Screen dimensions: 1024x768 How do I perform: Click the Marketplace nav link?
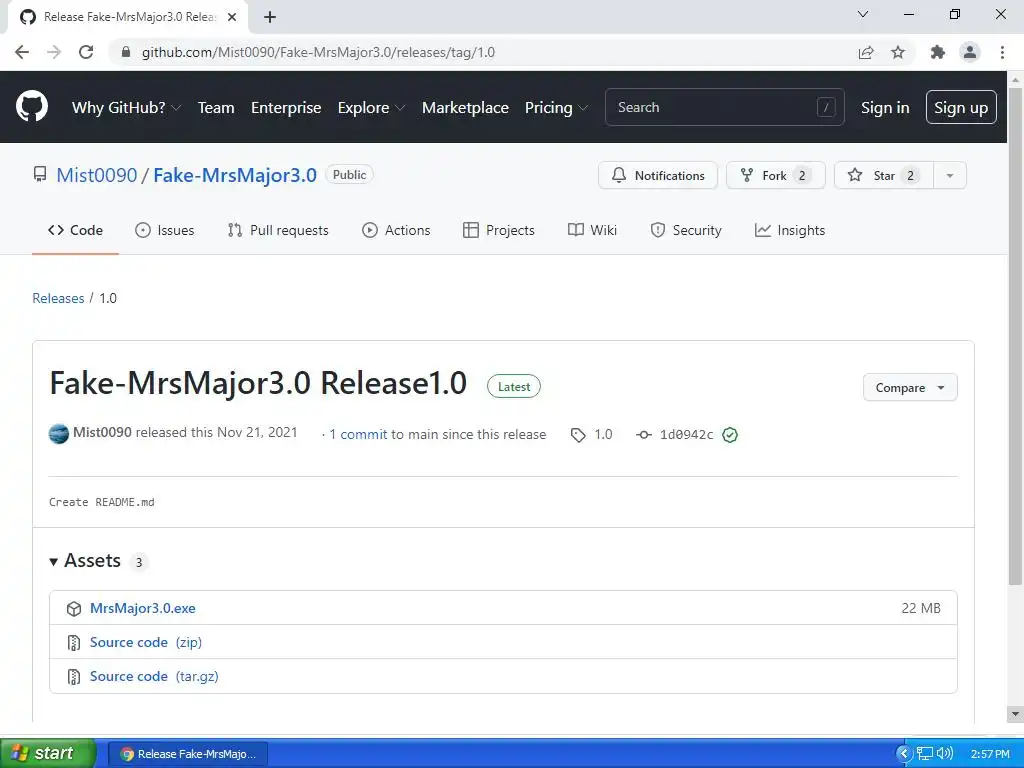point(465,108)
